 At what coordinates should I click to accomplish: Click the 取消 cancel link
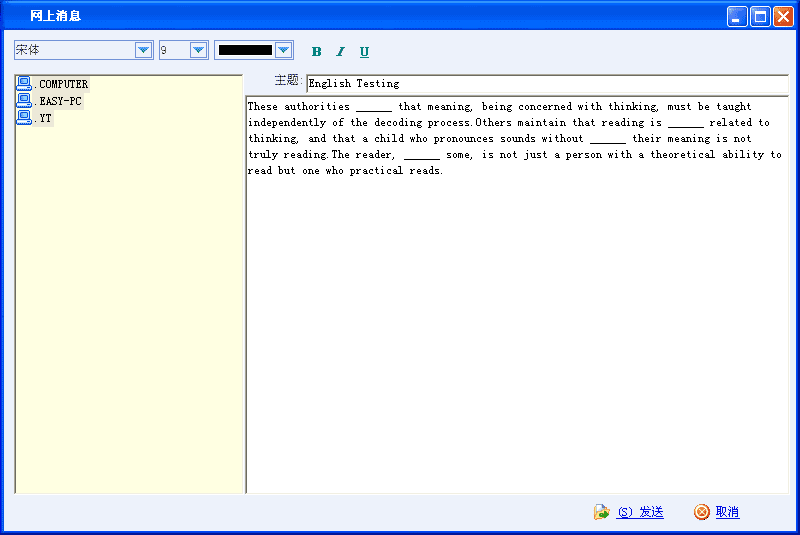tap(727, 512)
